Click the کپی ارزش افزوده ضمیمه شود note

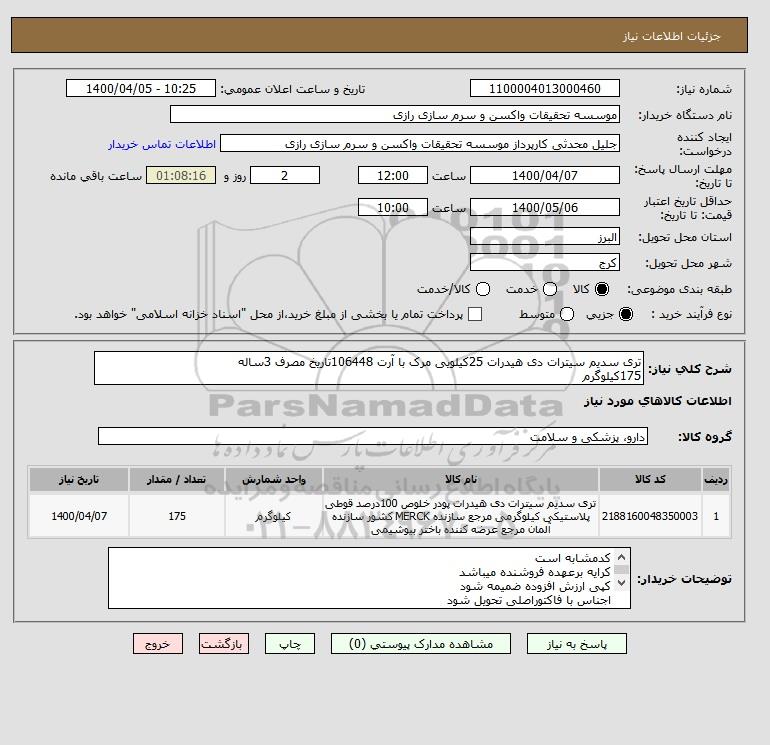535,586
